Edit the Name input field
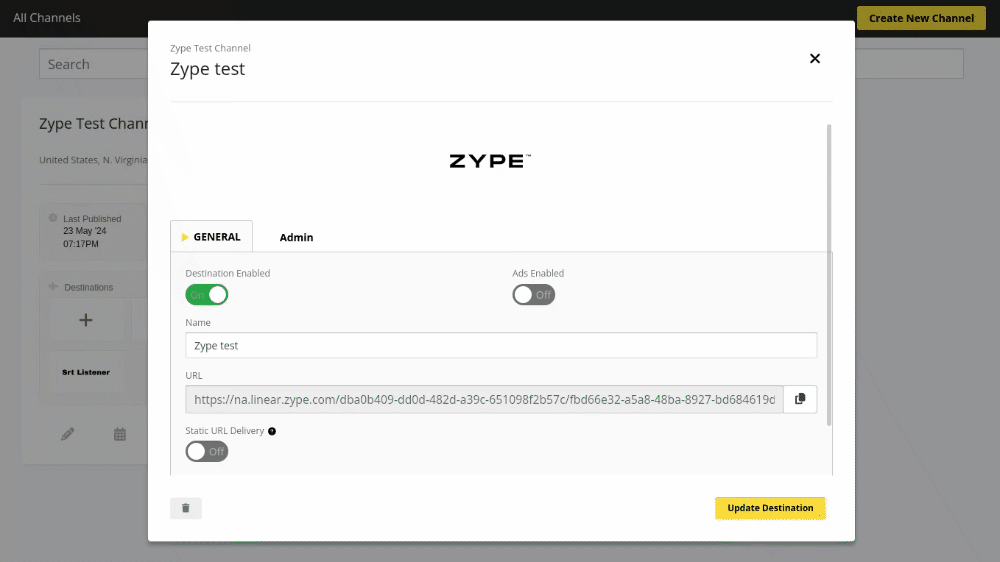This screenshot has height=562, width=1000. click(501, 345)
